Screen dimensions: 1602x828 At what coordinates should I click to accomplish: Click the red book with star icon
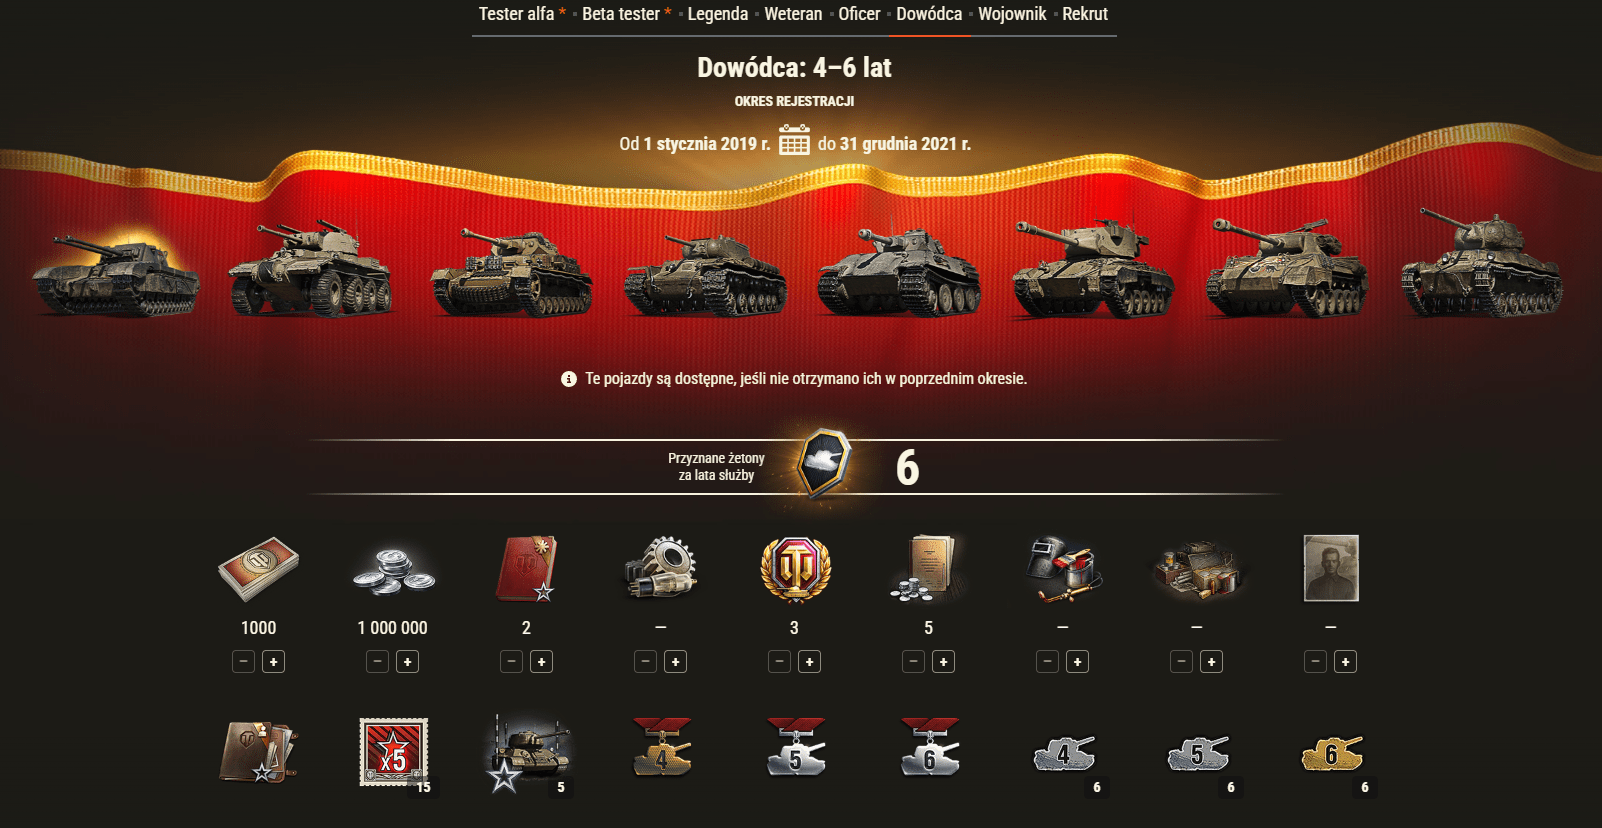coord(526,568)
